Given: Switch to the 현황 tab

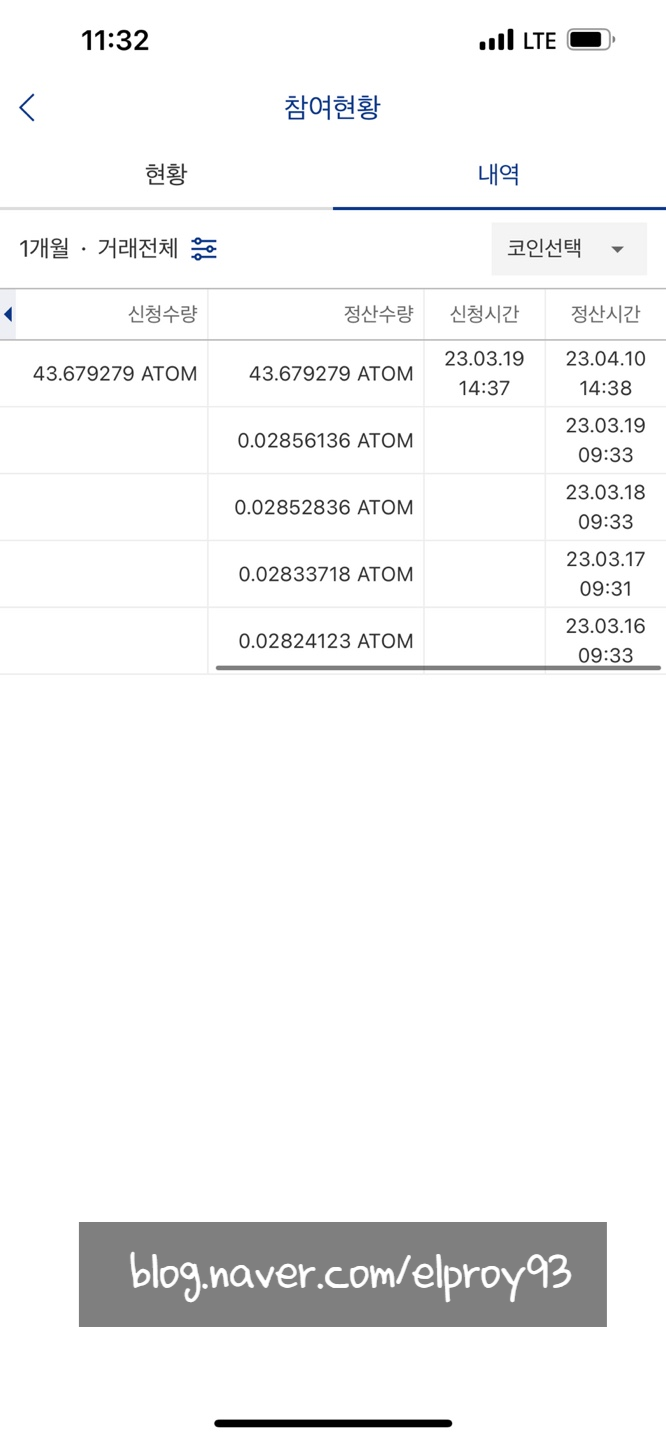Looking at the screenshot, I should [166, 175].
